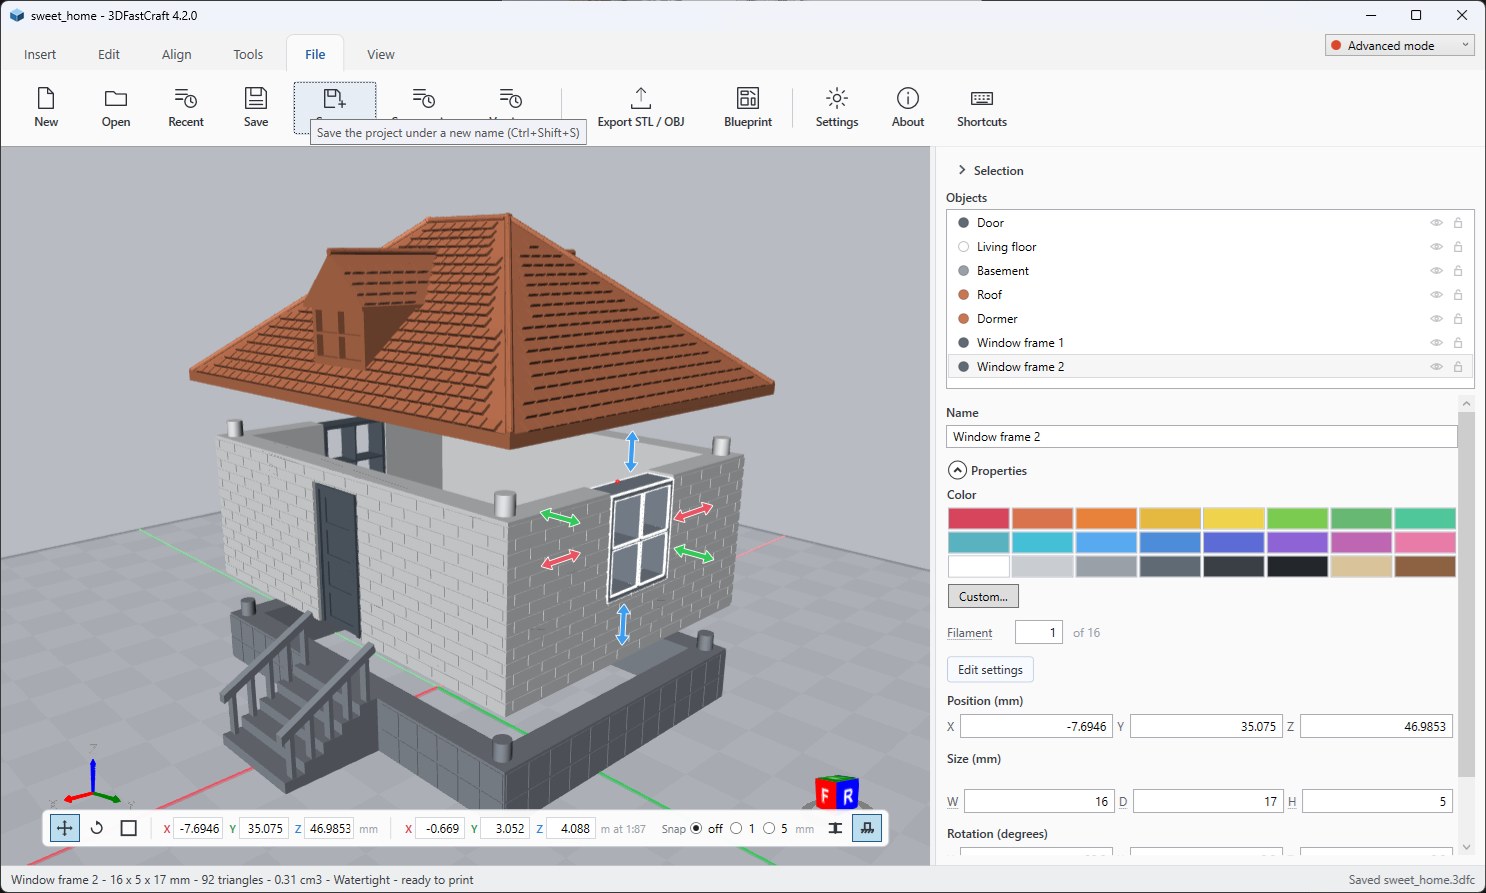
Task: Select the Roof row in Objects list
Action: pyautogui.click(x=1209, y=295)
